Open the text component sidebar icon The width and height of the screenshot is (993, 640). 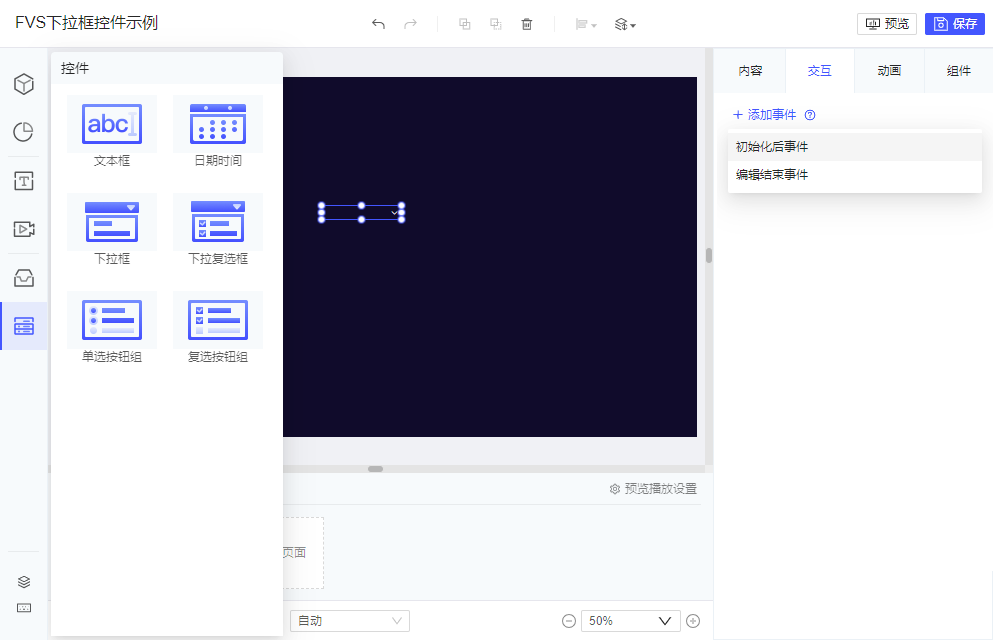(23, 181)
